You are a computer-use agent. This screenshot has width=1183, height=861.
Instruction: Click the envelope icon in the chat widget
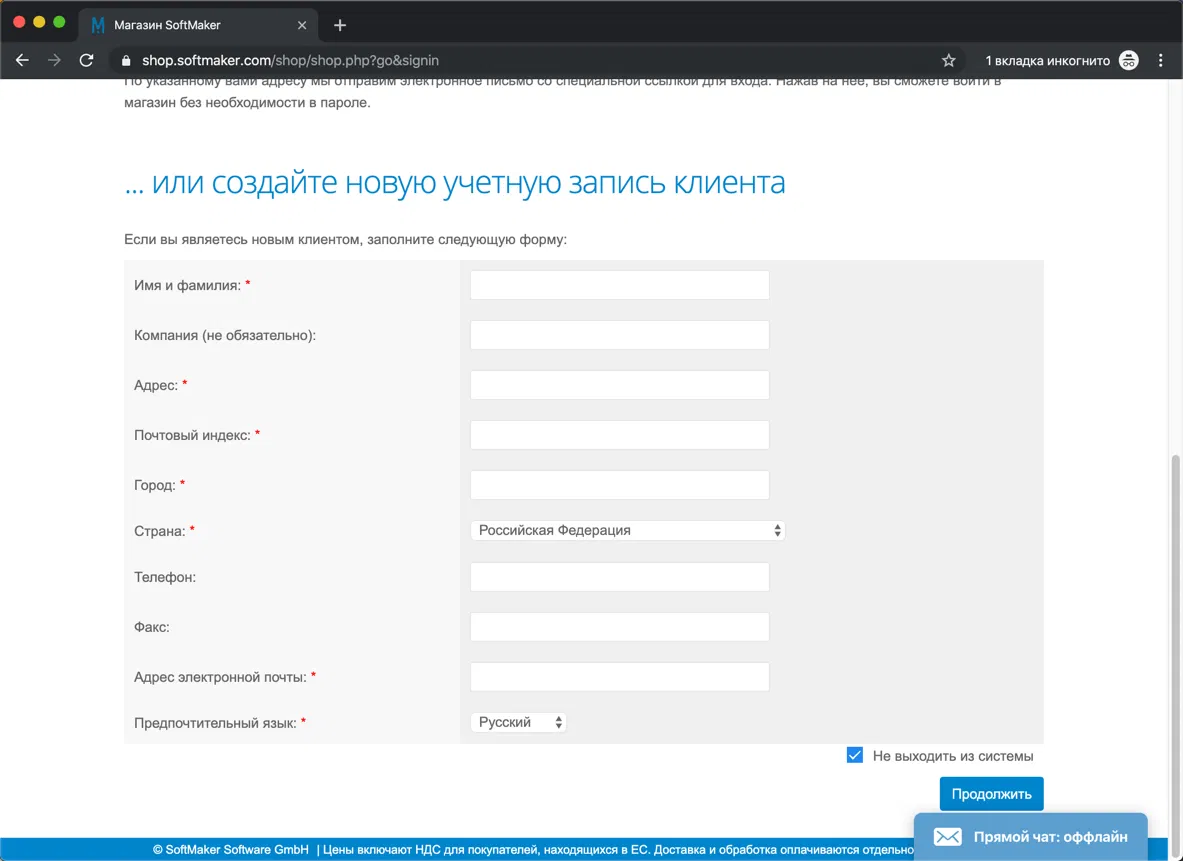pos(947,836)
